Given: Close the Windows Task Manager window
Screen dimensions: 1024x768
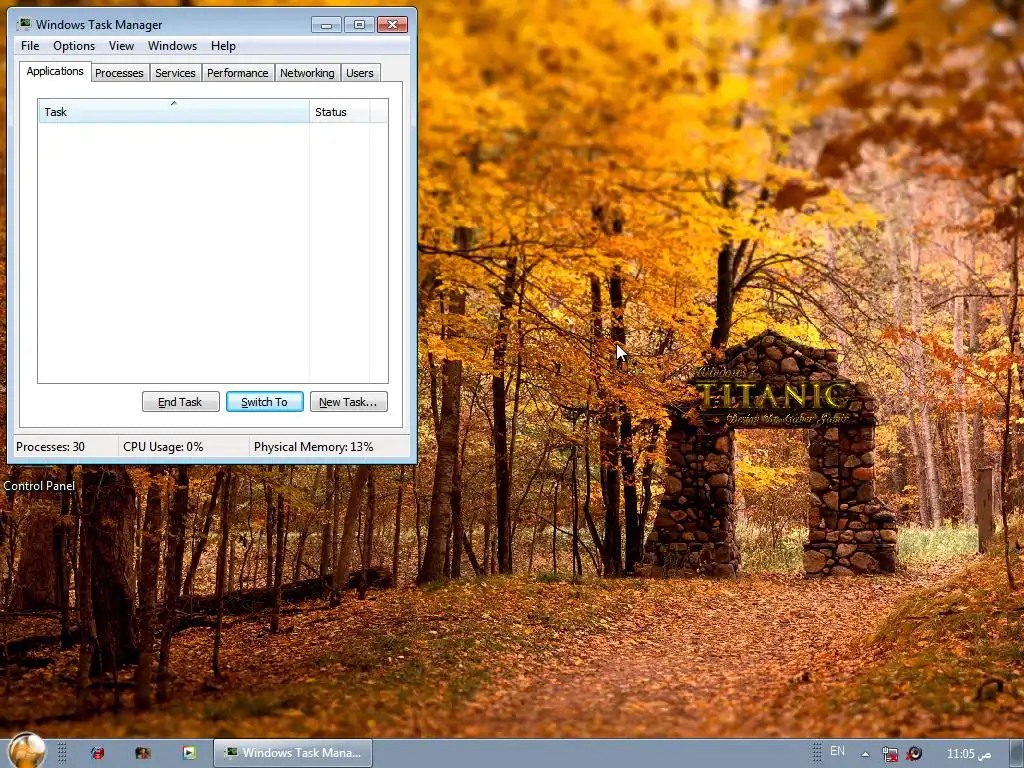Looking at the screenshot, I should click(x=392, y=25).
